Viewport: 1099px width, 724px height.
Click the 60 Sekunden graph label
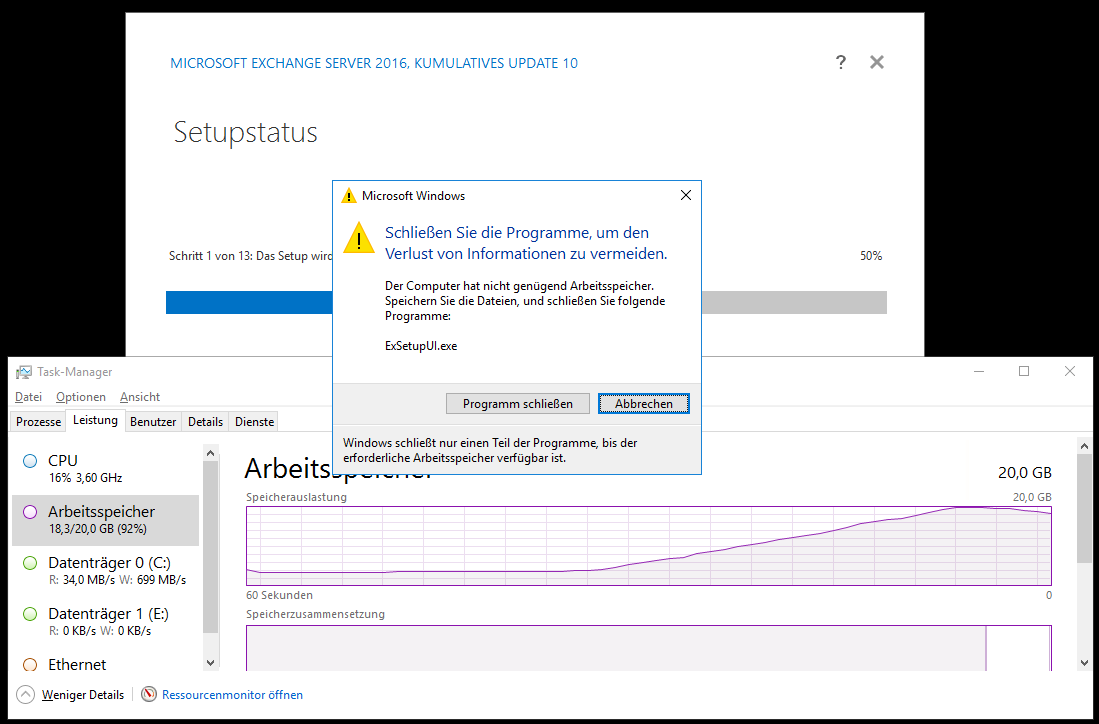(x=279, y=595)
